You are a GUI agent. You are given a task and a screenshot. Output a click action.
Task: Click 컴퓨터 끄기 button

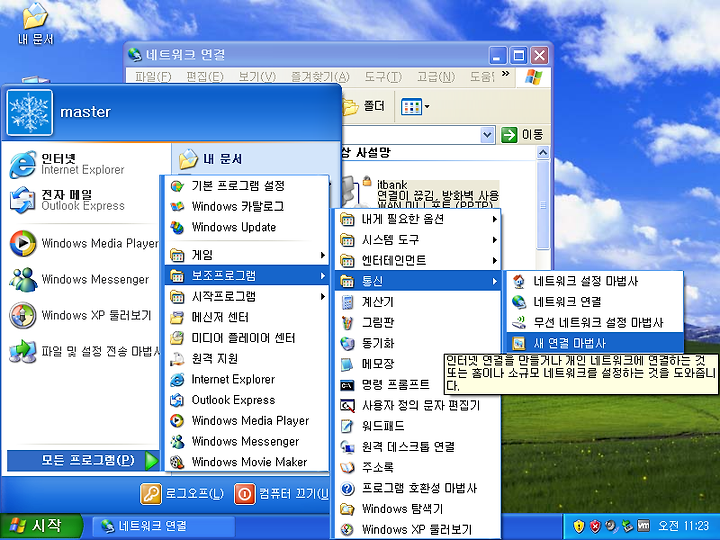coord(281,494)
